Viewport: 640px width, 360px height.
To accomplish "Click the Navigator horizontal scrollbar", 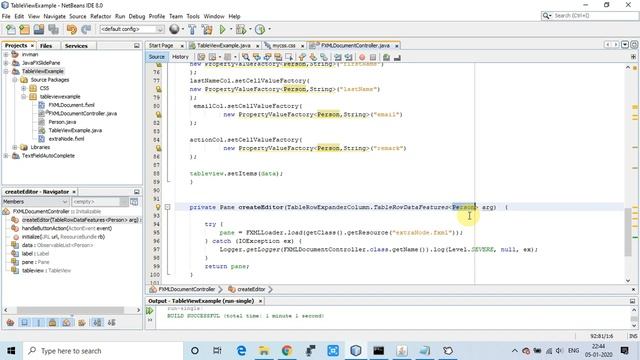I will [70, 310].
